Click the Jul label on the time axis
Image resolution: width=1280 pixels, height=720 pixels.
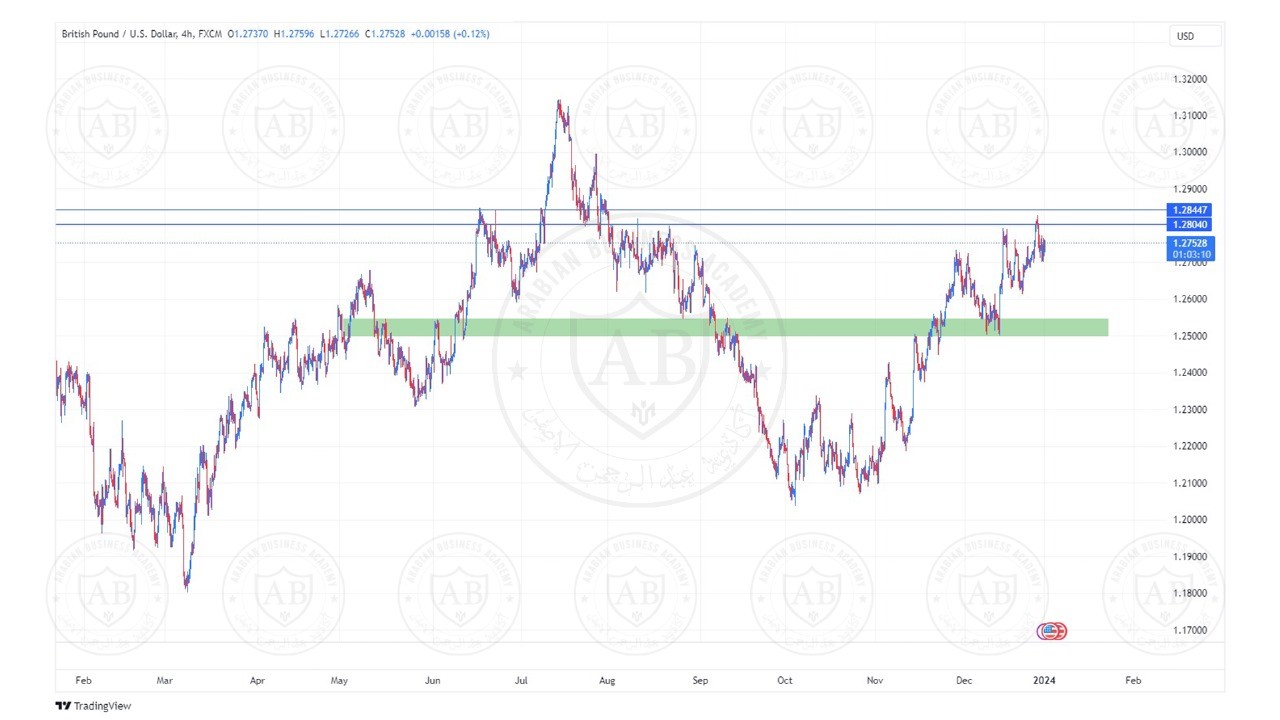(522, 681)
